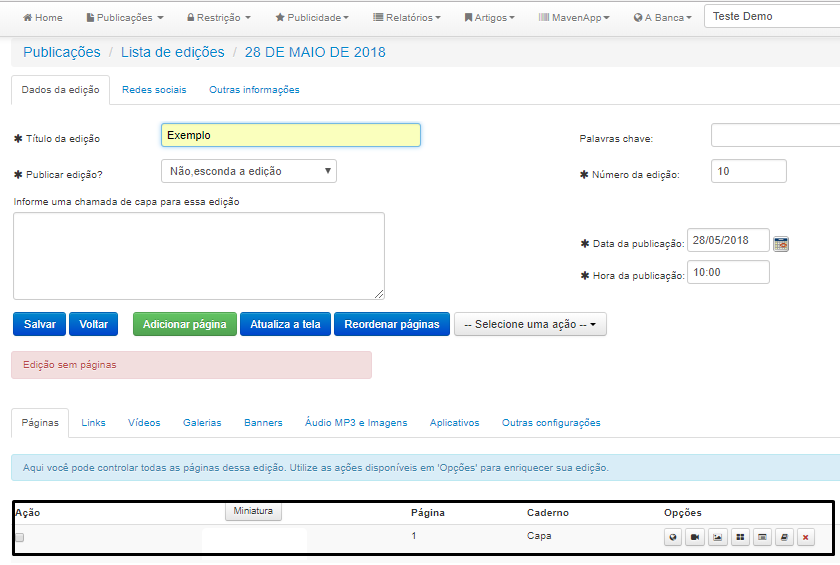840x565 pixels.
Task: Click the 28 DE MAIO DE 2018 breadcrumb
Action: (x=315, y=52)
